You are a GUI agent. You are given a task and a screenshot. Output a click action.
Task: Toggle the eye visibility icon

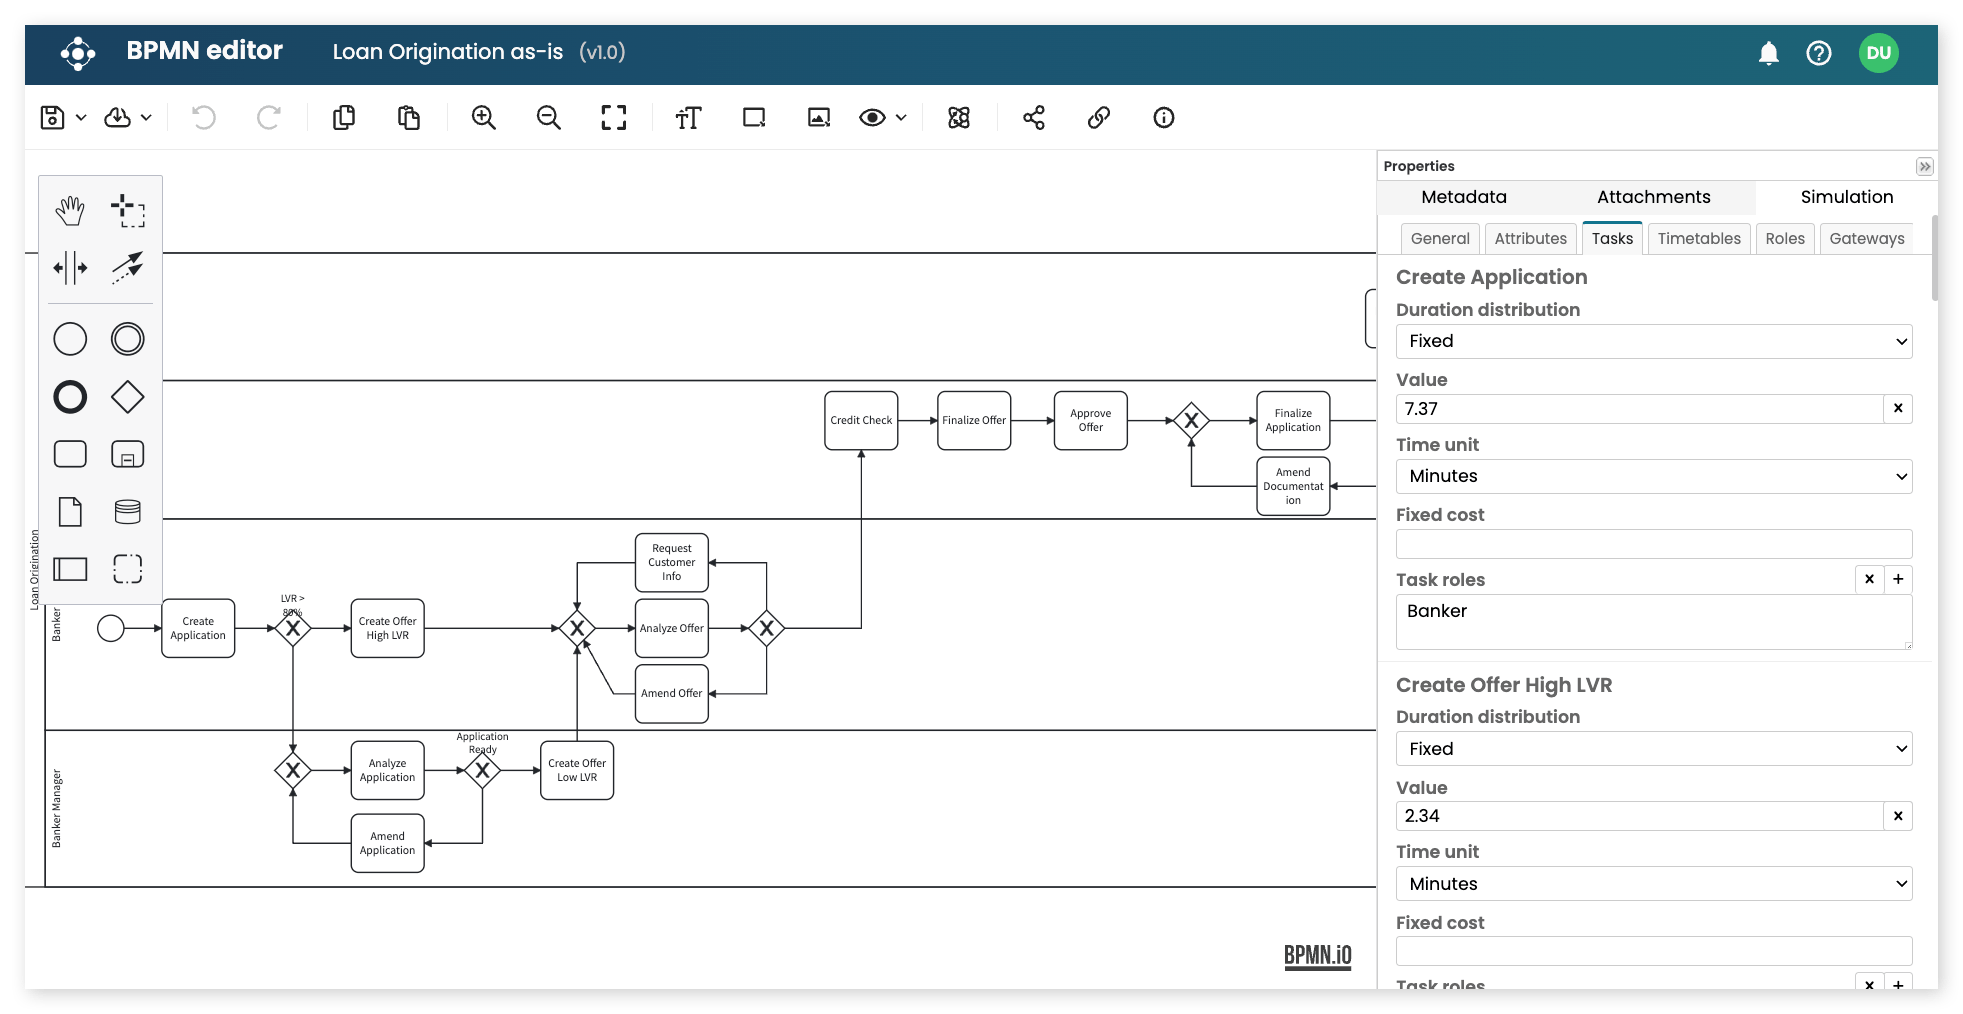point(872,118)
